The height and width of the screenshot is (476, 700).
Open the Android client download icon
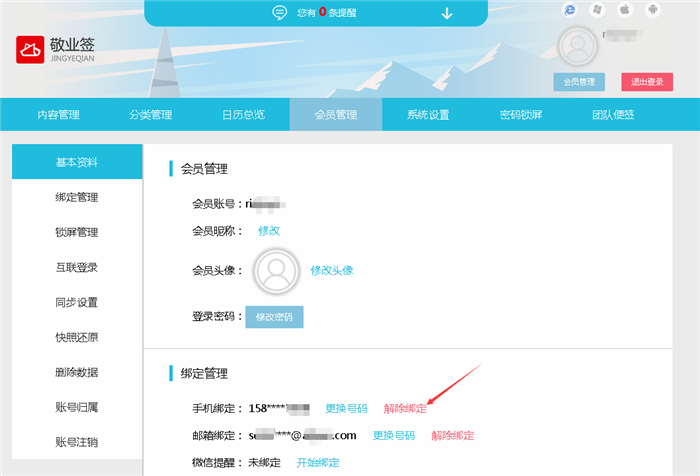(652, 9)
